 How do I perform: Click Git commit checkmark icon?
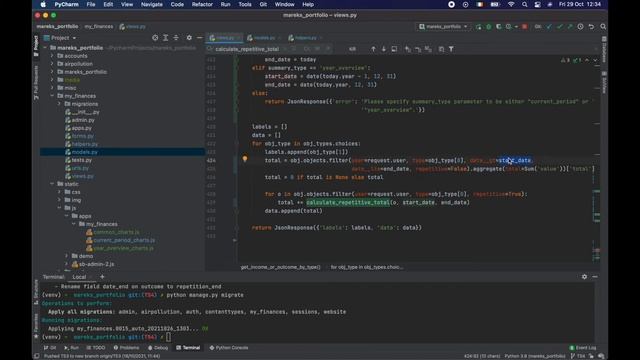pos(560,27)
